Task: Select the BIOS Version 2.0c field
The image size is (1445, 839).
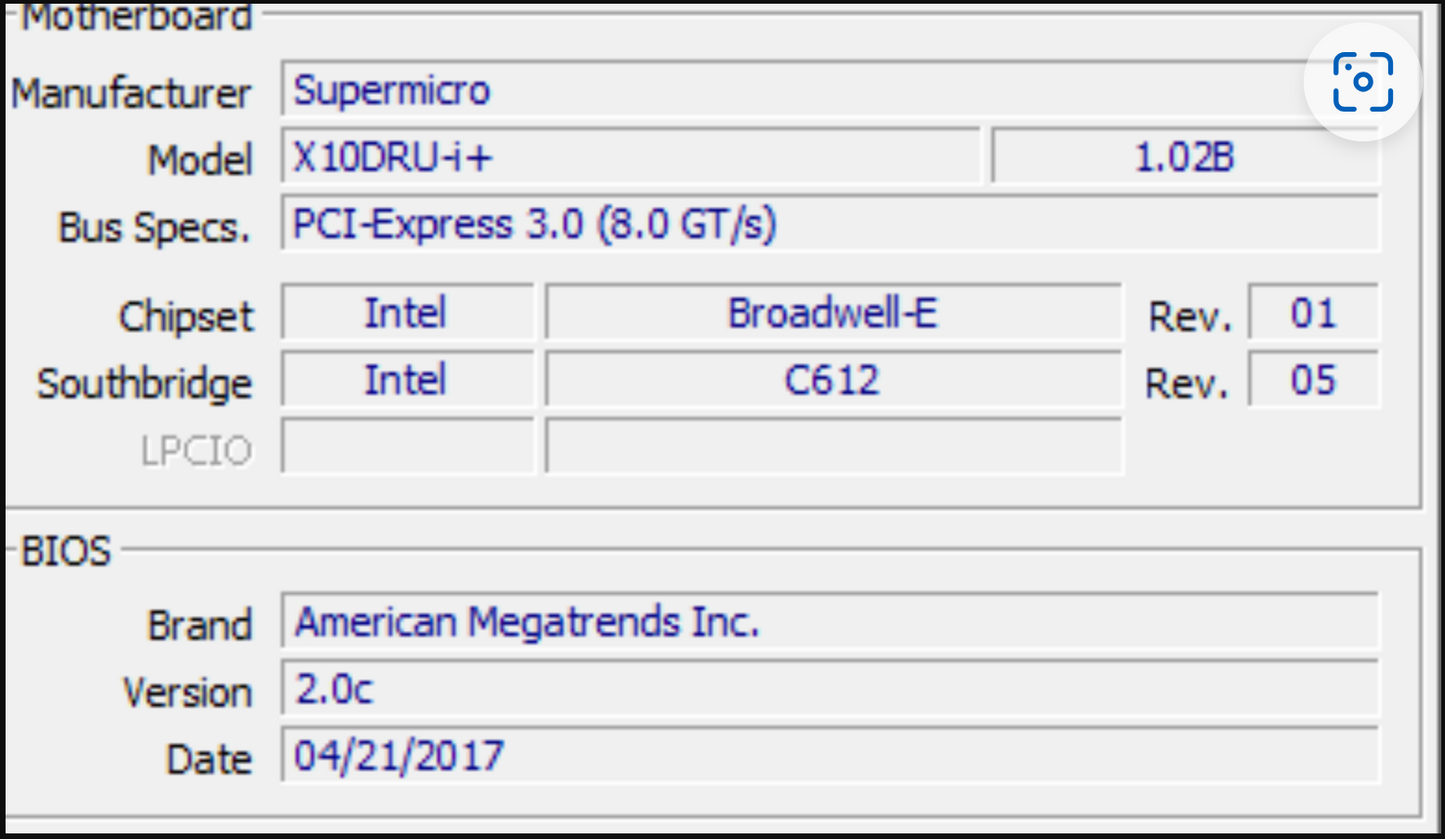Action: click(x=830, y=690)
